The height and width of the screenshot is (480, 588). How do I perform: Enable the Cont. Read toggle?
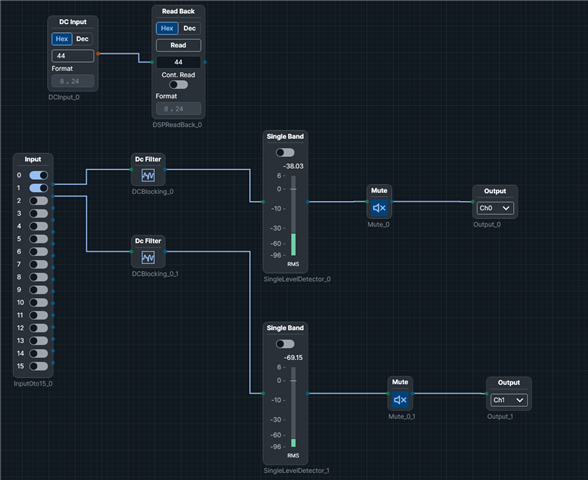coord(178,85)
